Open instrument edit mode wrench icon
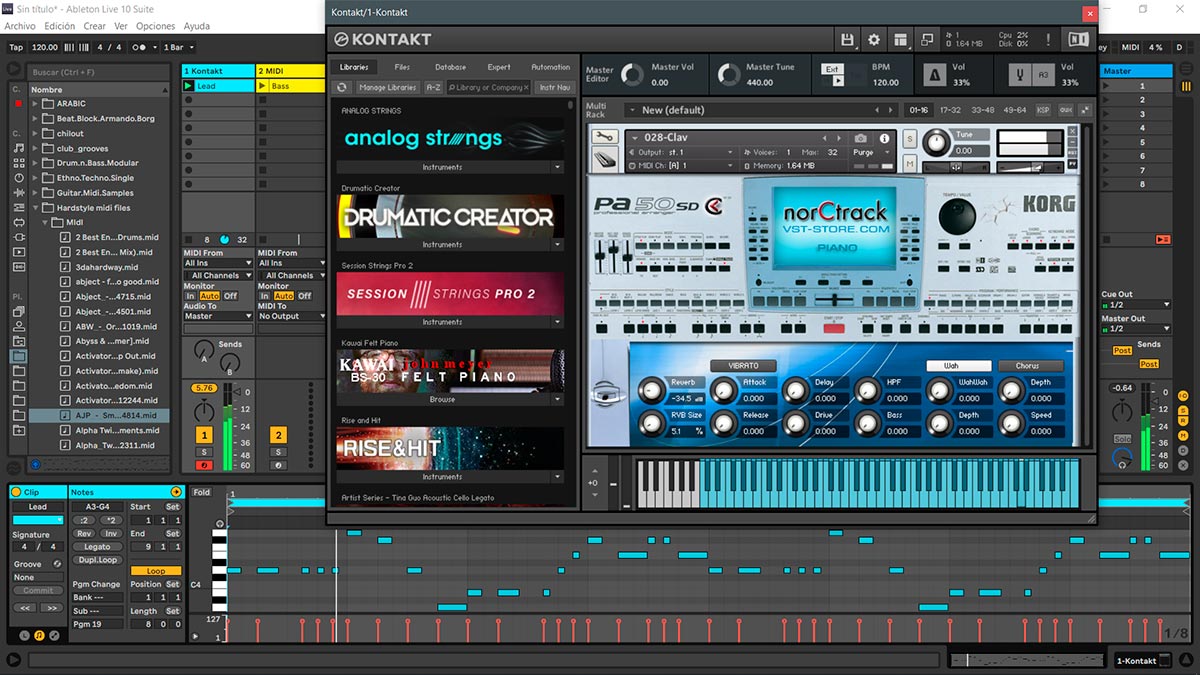 pyautogui.click(x=606, y=137)
